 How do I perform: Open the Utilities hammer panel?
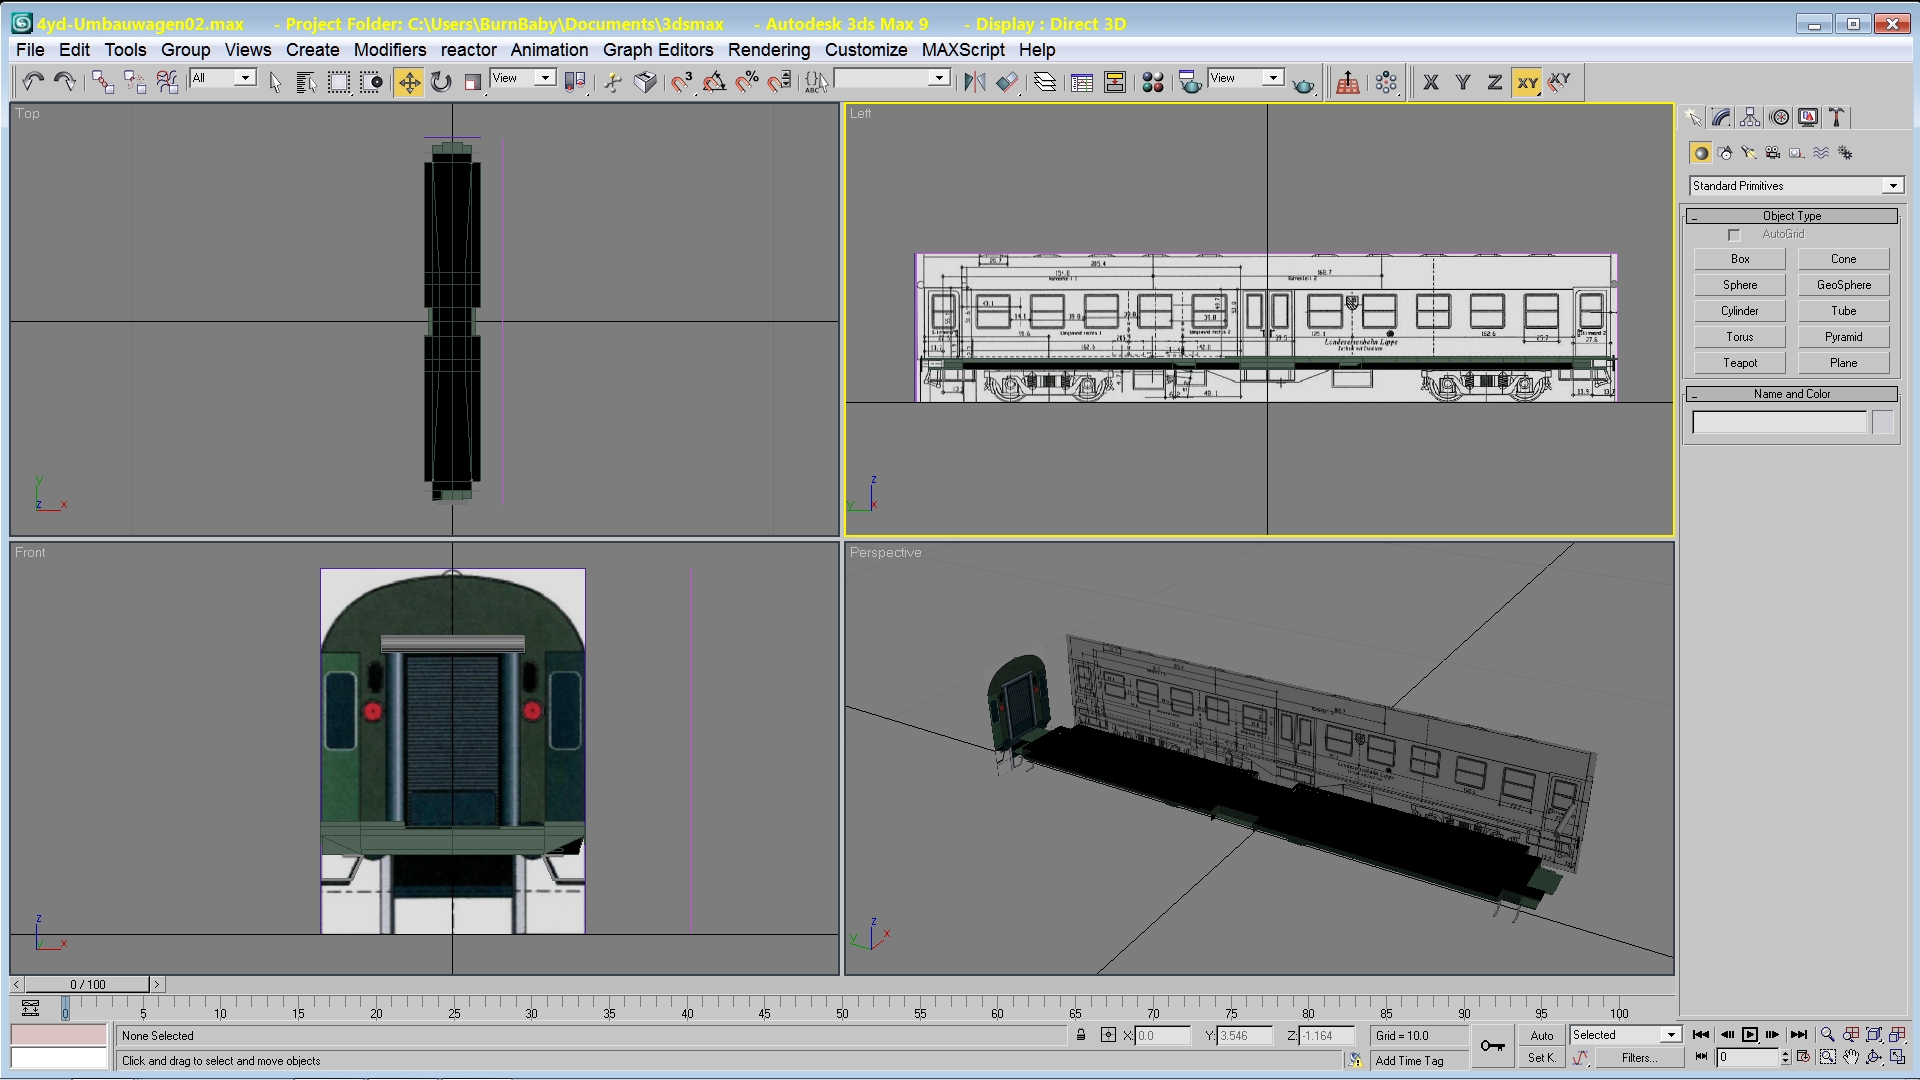coord(1837,118)
